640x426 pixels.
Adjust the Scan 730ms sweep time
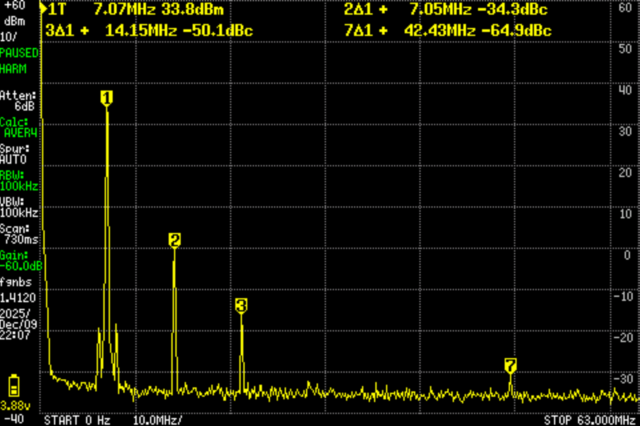pyautogui.click(x=19, y=235)
